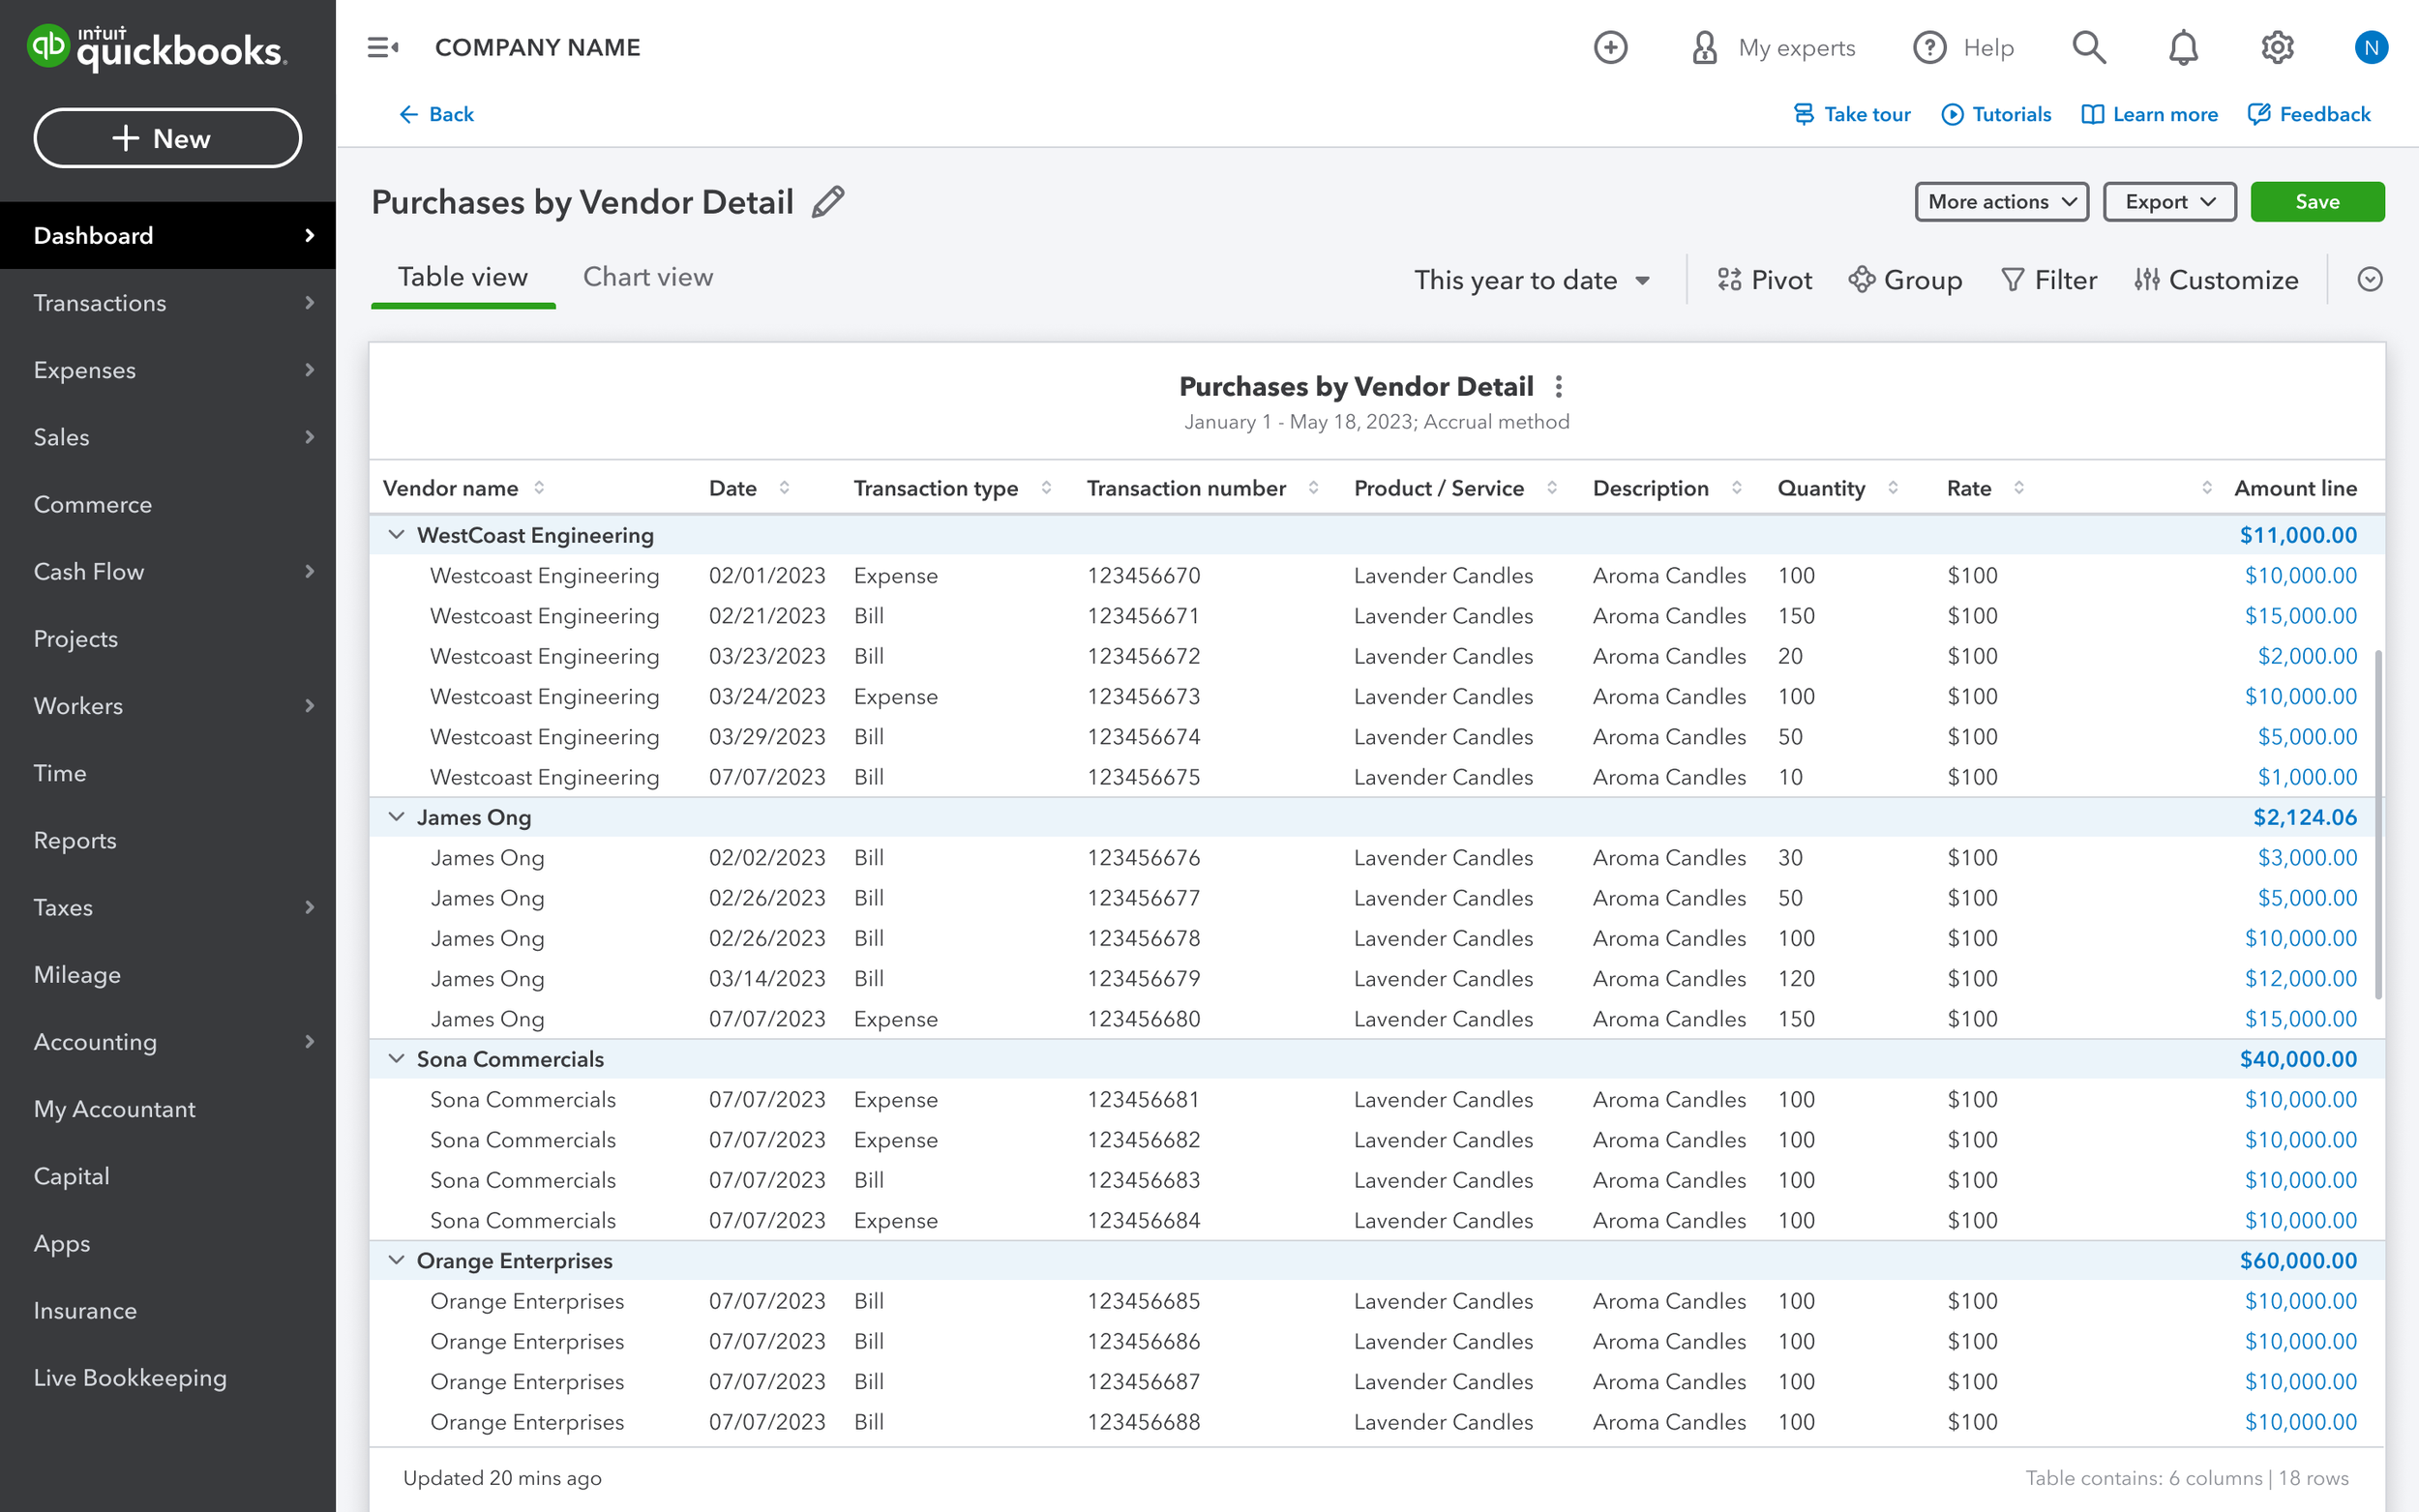Click the QuickBooks logo
The height and width of the screenshot is (1512, 2419).
coord(157,47)
